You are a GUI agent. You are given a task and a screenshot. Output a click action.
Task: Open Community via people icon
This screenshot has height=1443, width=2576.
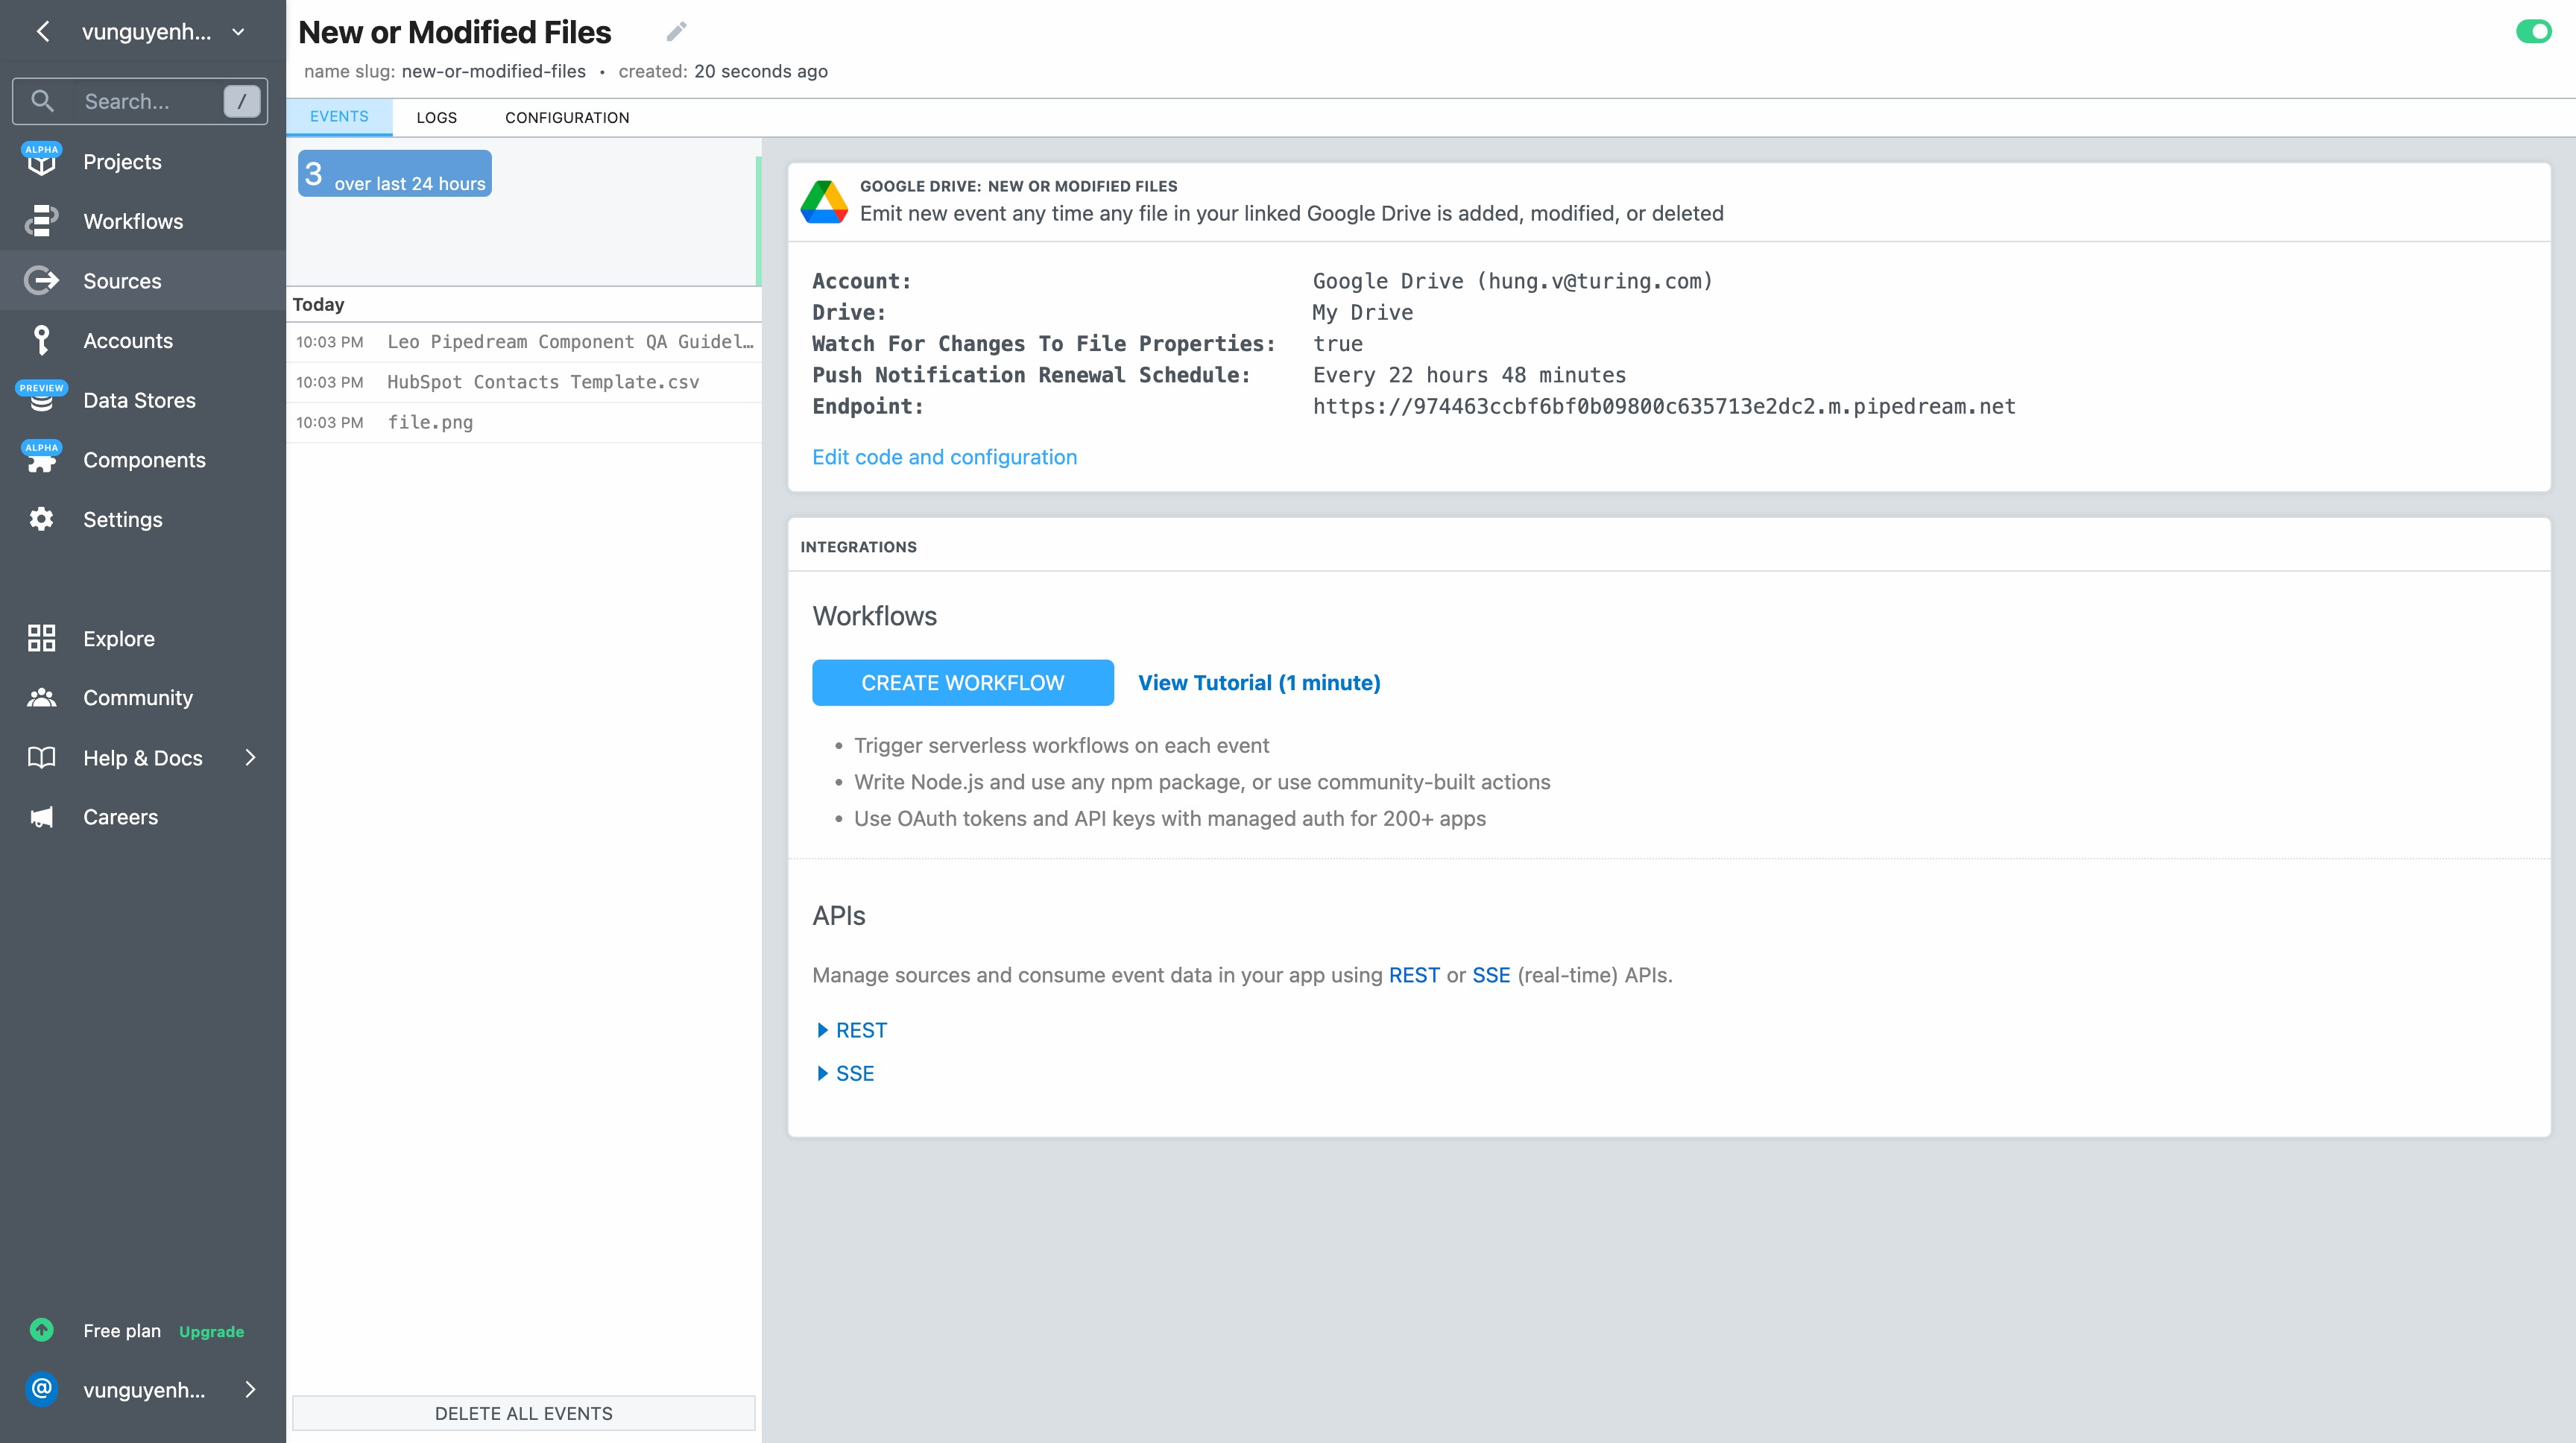[41, 698]
